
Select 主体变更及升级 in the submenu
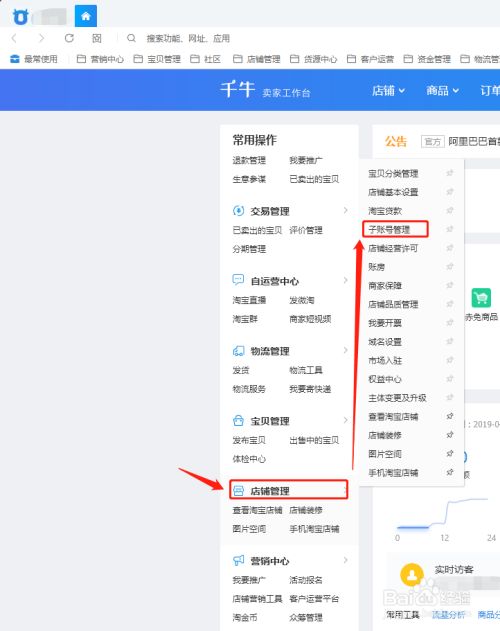tap(397, 398)
